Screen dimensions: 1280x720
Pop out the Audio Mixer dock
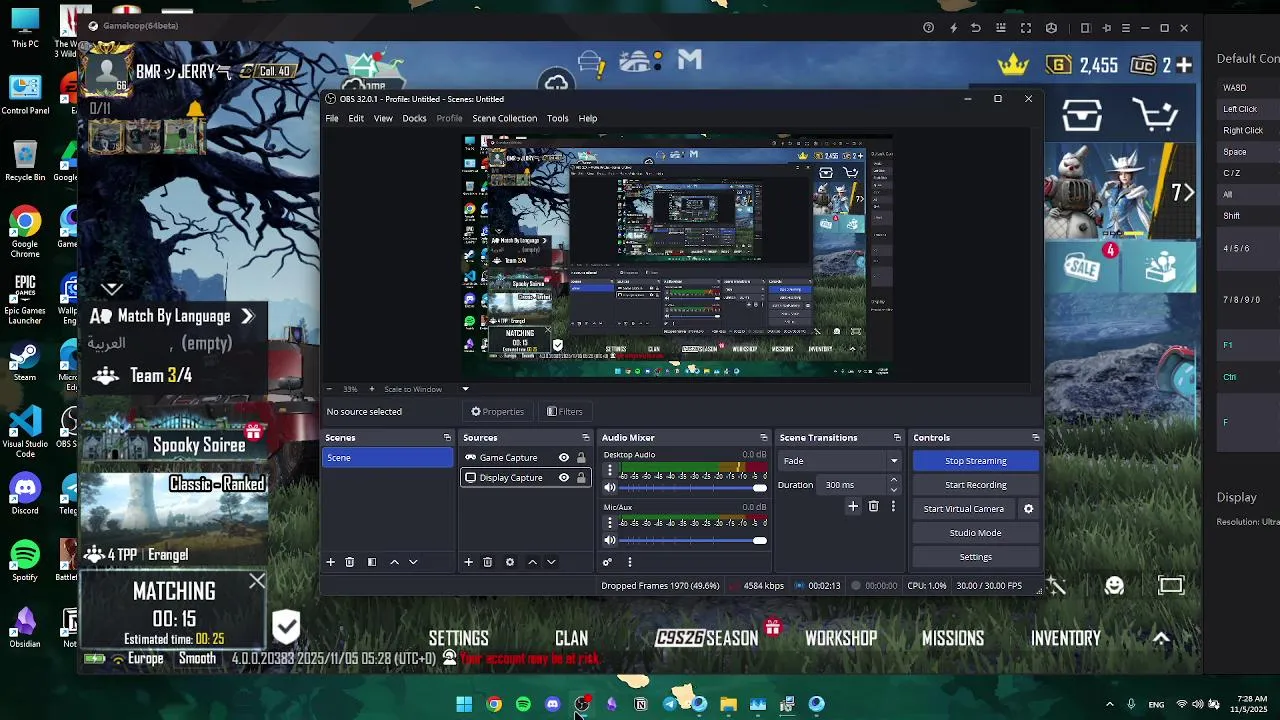point(764,438)
